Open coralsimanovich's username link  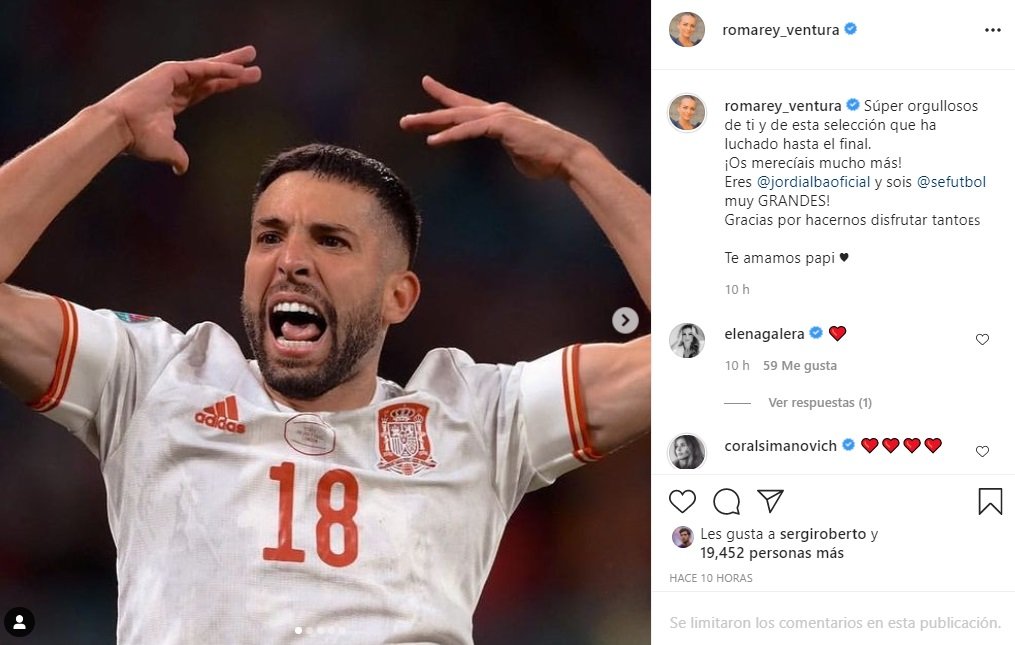(780, 446)
